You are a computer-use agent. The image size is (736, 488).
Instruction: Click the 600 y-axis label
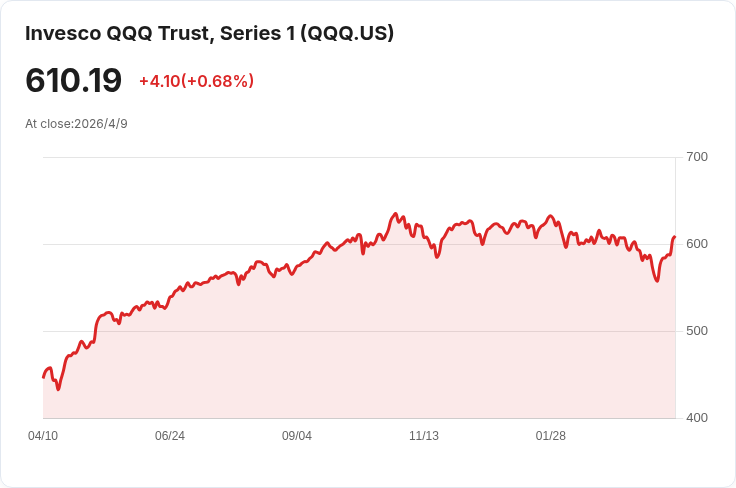pos(697,244)
